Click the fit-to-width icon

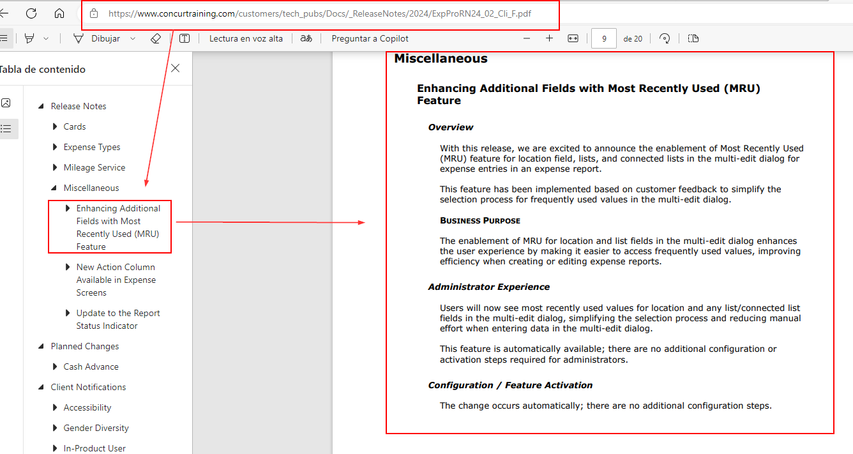573,39
